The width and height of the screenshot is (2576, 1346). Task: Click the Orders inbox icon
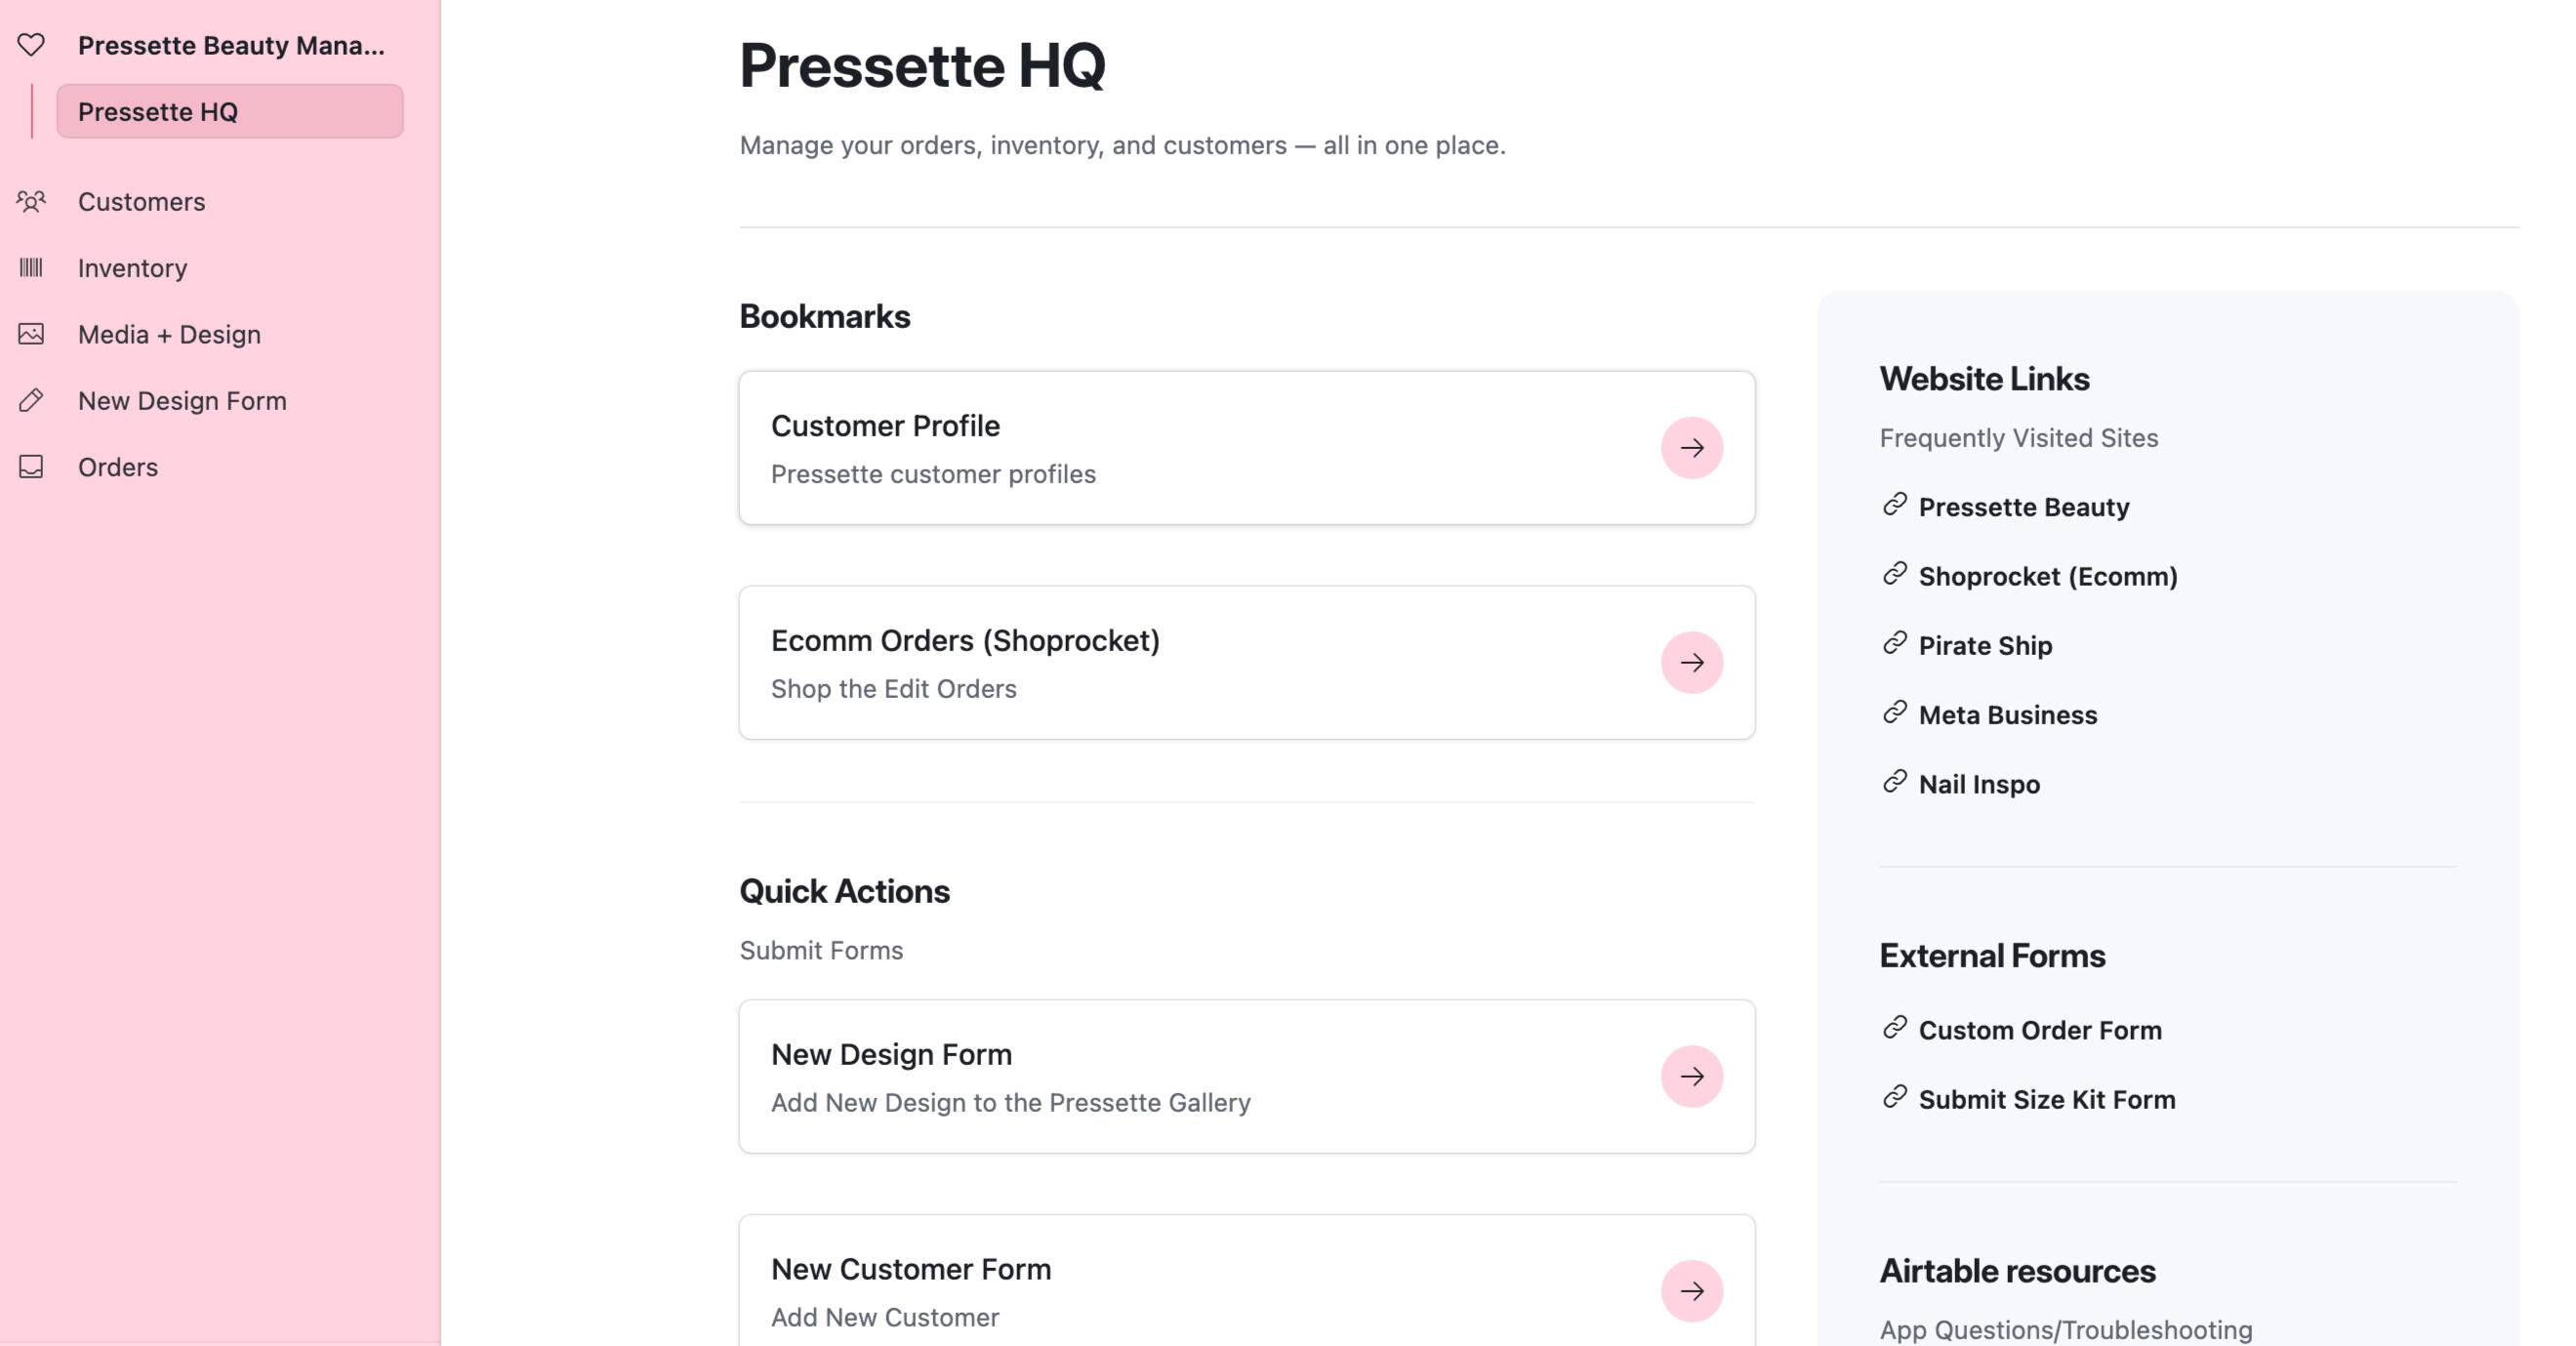(31, 467)
